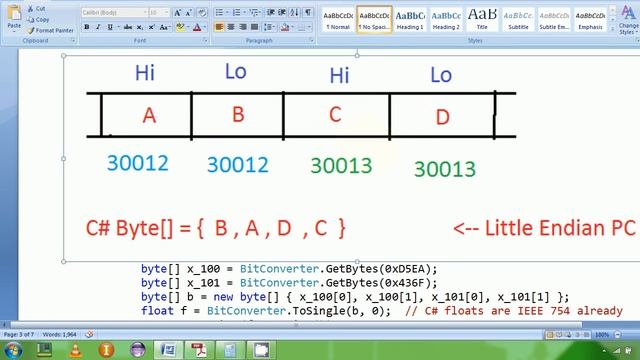Start a bulleted list
The image size is (640, 360).
tap(219, 13)
